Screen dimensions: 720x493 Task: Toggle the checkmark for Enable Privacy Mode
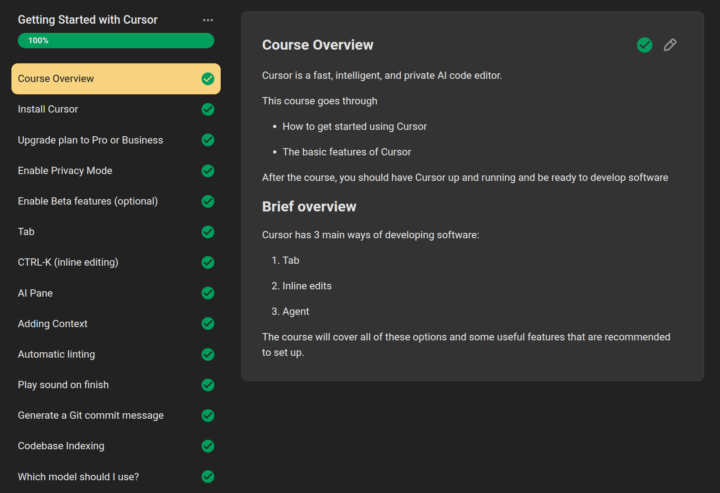[208, 171]
